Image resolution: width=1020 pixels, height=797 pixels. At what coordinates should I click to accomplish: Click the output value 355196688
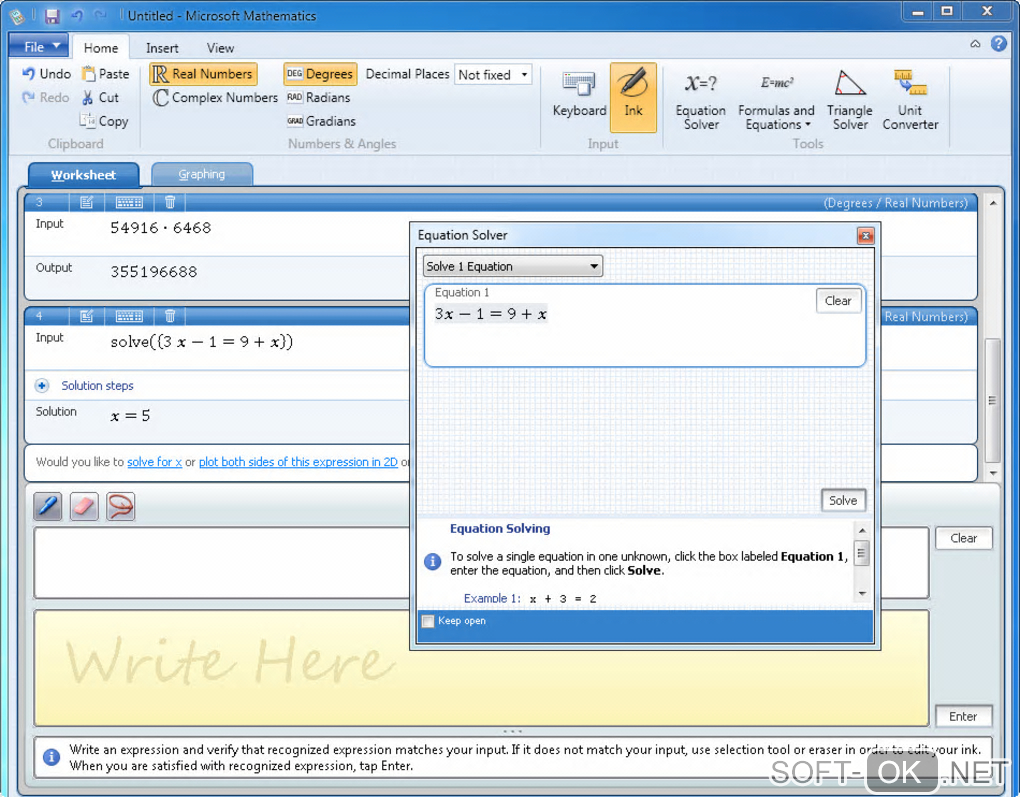coord(154,271)
